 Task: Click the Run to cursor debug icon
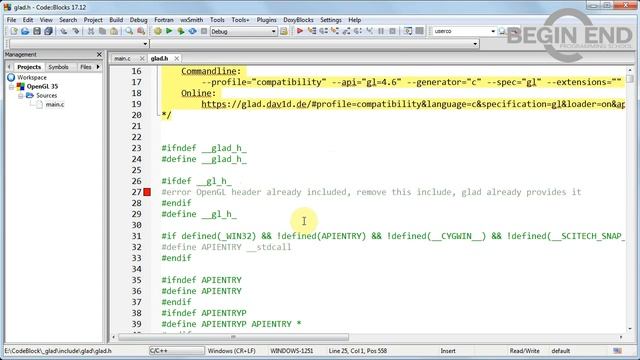[x=312, y=31]
